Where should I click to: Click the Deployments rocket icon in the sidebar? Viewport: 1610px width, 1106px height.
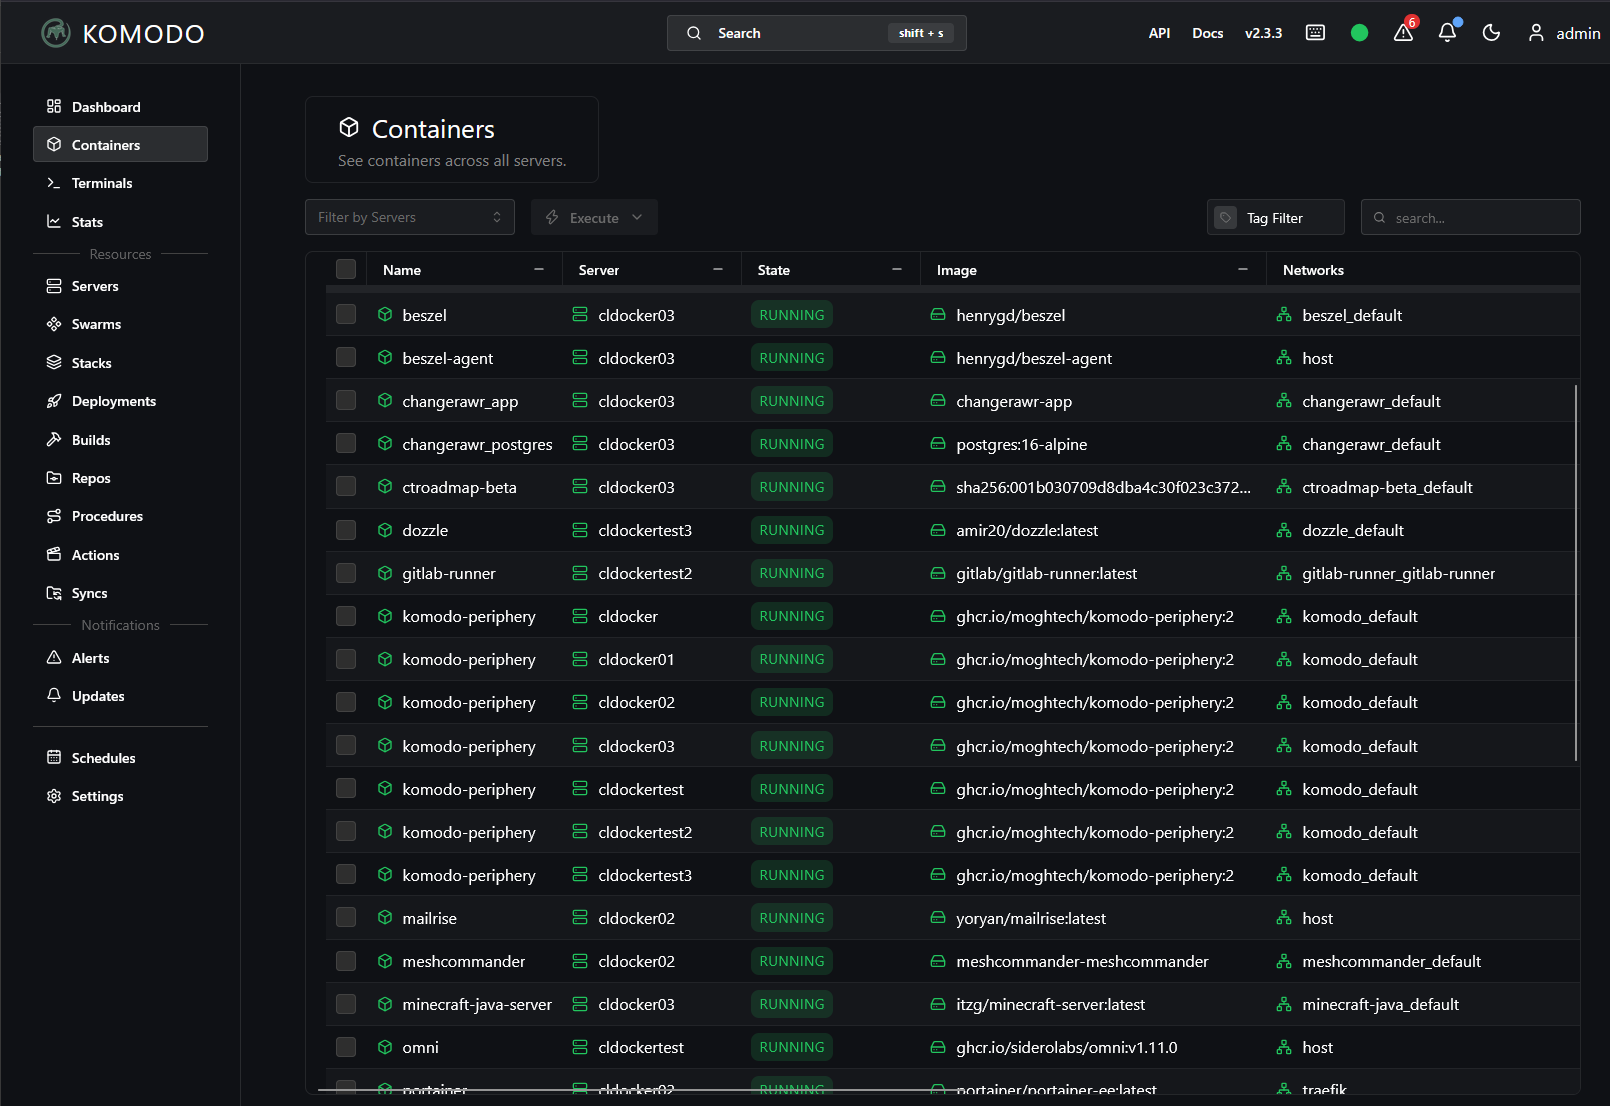click(x=54, y=401)
